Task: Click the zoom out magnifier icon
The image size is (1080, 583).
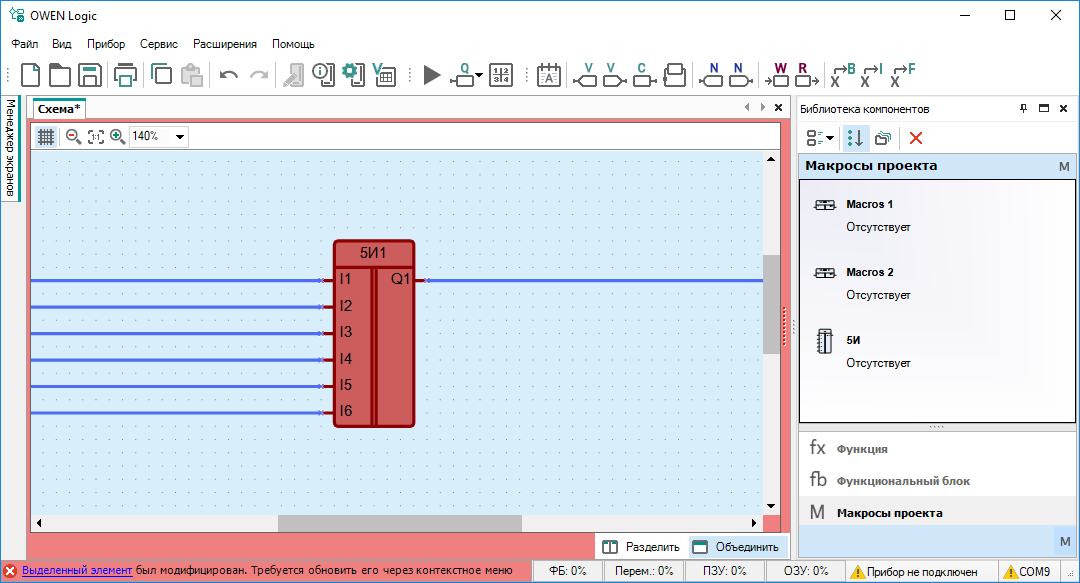Action: tap(73, 136)
